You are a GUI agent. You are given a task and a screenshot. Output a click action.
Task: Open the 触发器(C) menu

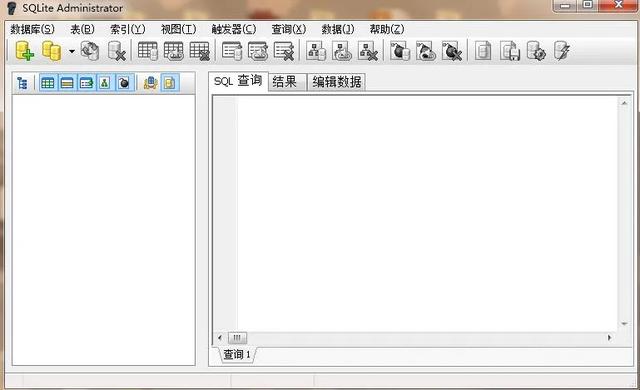[233, 29]
